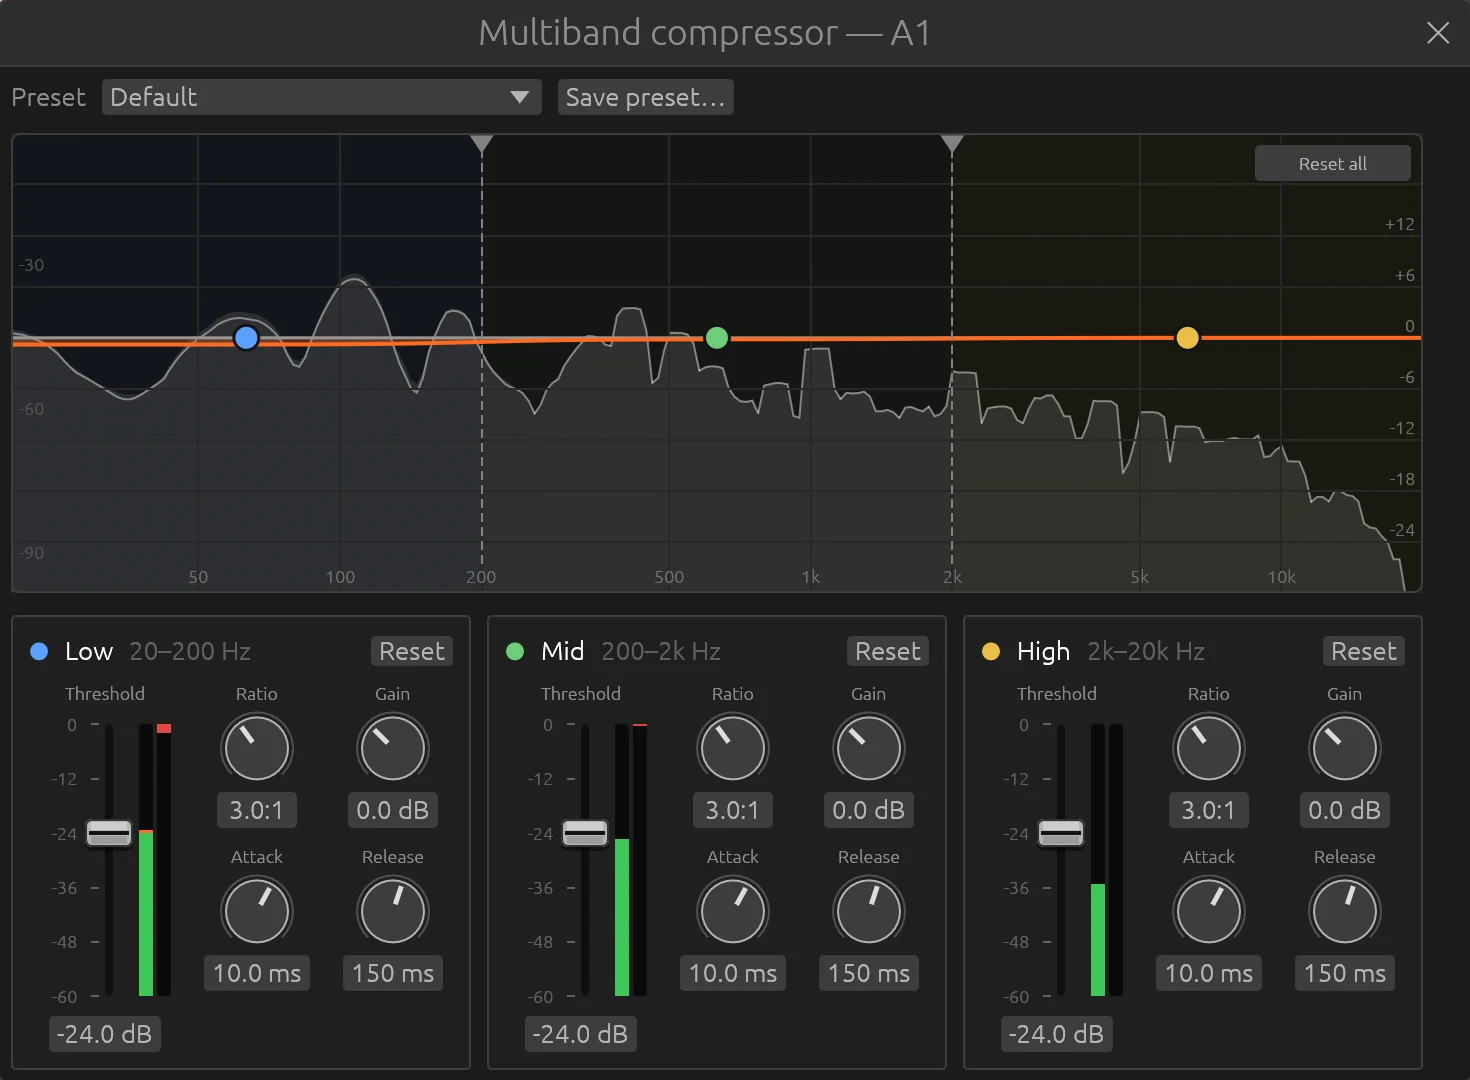
Task: Click the High band -24.0 dB threshold value field
Action: click(1057, 1034)
